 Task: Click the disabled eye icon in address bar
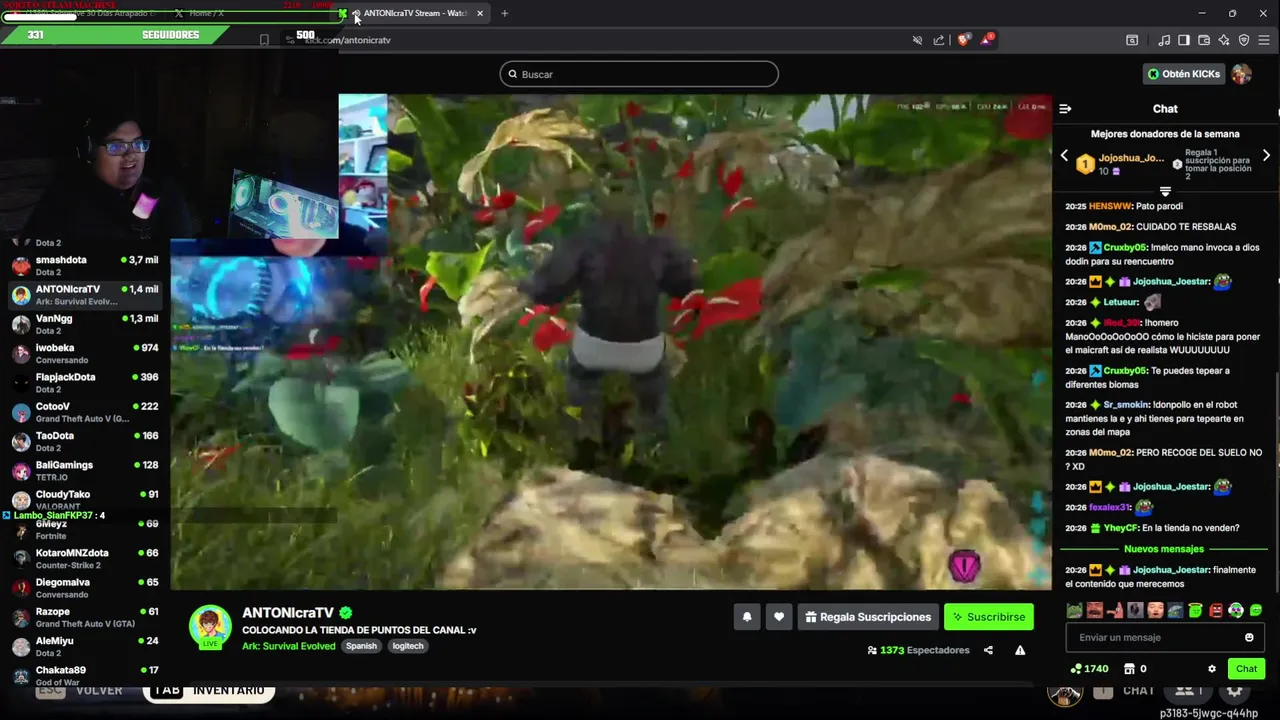point(917,40)
